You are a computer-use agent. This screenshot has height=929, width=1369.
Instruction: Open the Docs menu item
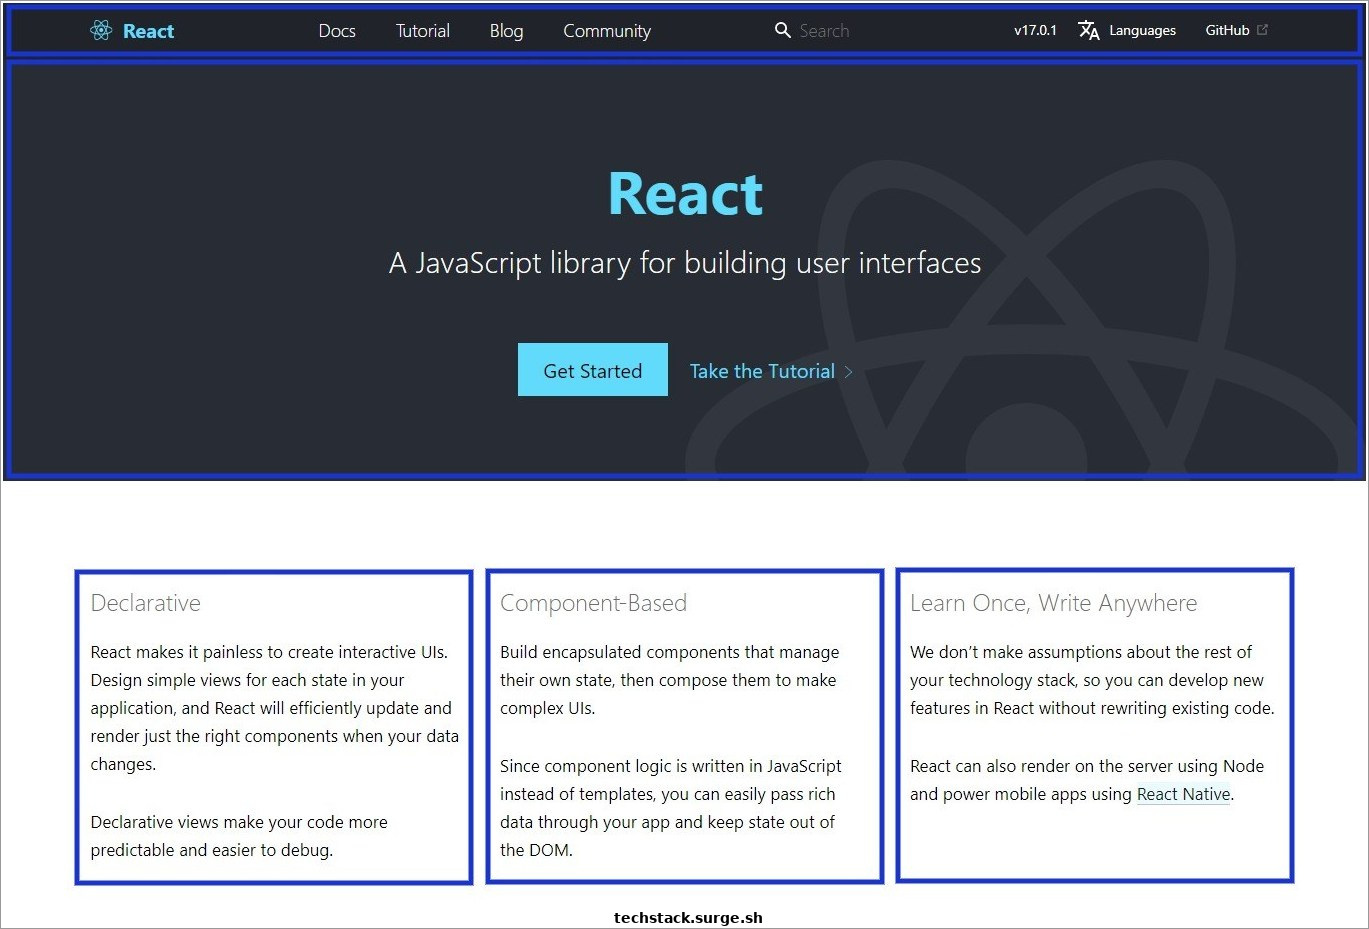(337, 31)
